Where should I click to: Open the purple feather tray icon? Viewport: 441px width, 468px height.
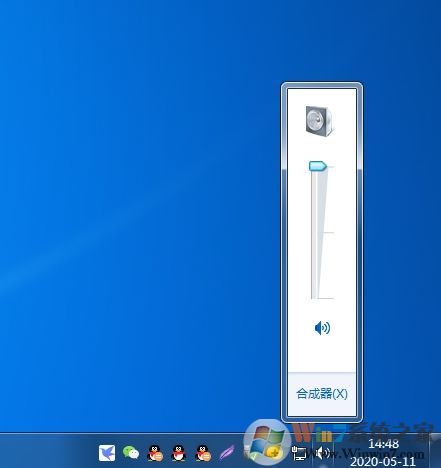[x=227, y=453]
